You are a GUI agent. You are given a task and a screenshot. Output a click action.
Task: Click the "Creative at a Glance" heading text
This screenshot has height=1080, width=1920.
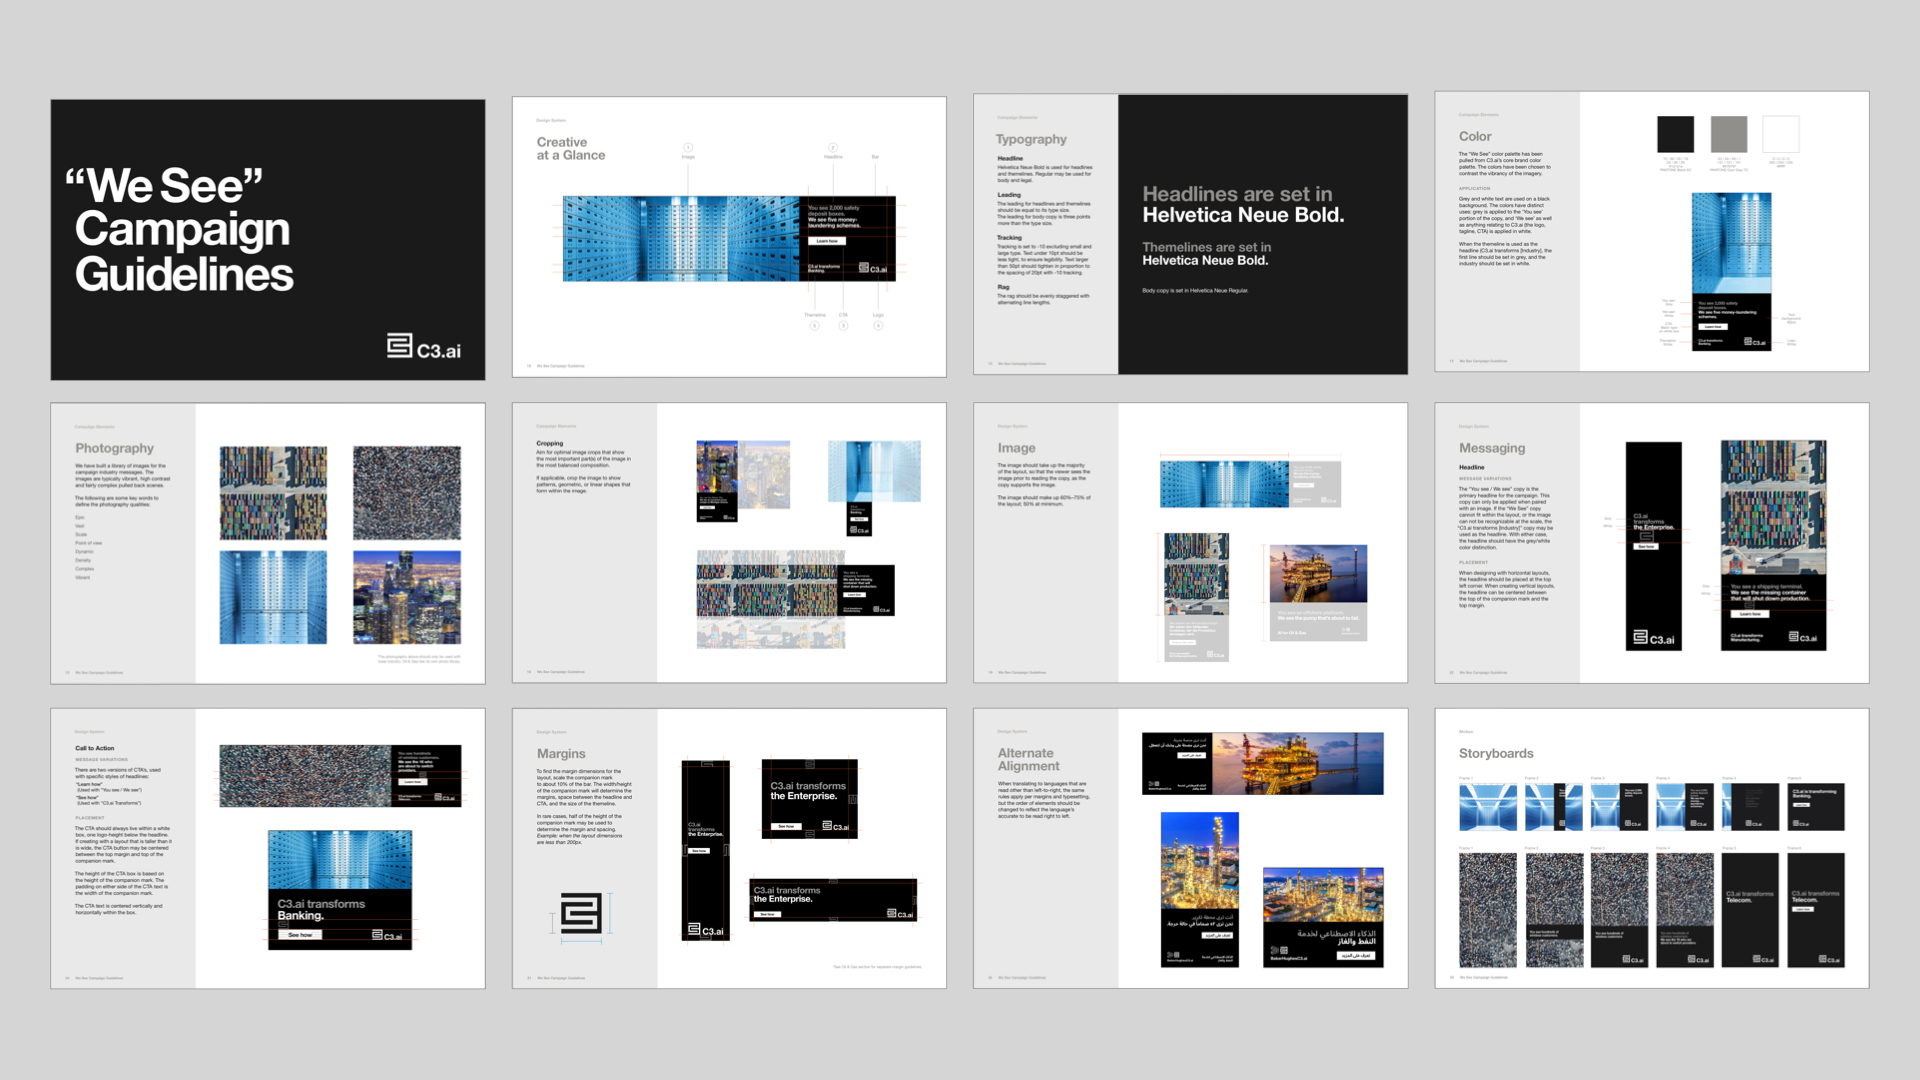[x=571, y=149]
